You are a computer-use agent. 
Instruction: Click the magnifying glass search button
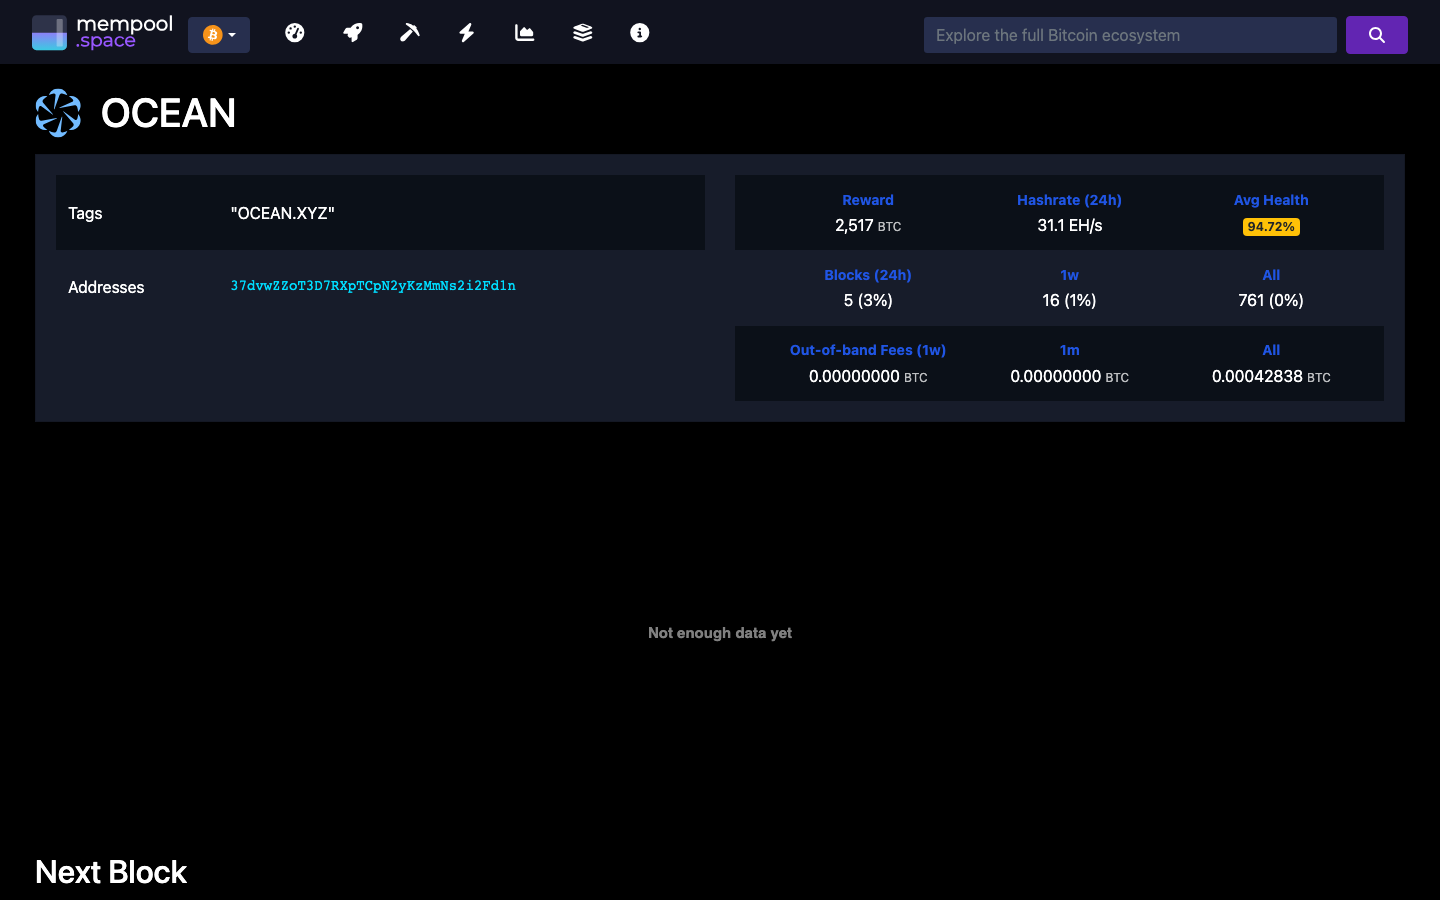point(1376,34)
